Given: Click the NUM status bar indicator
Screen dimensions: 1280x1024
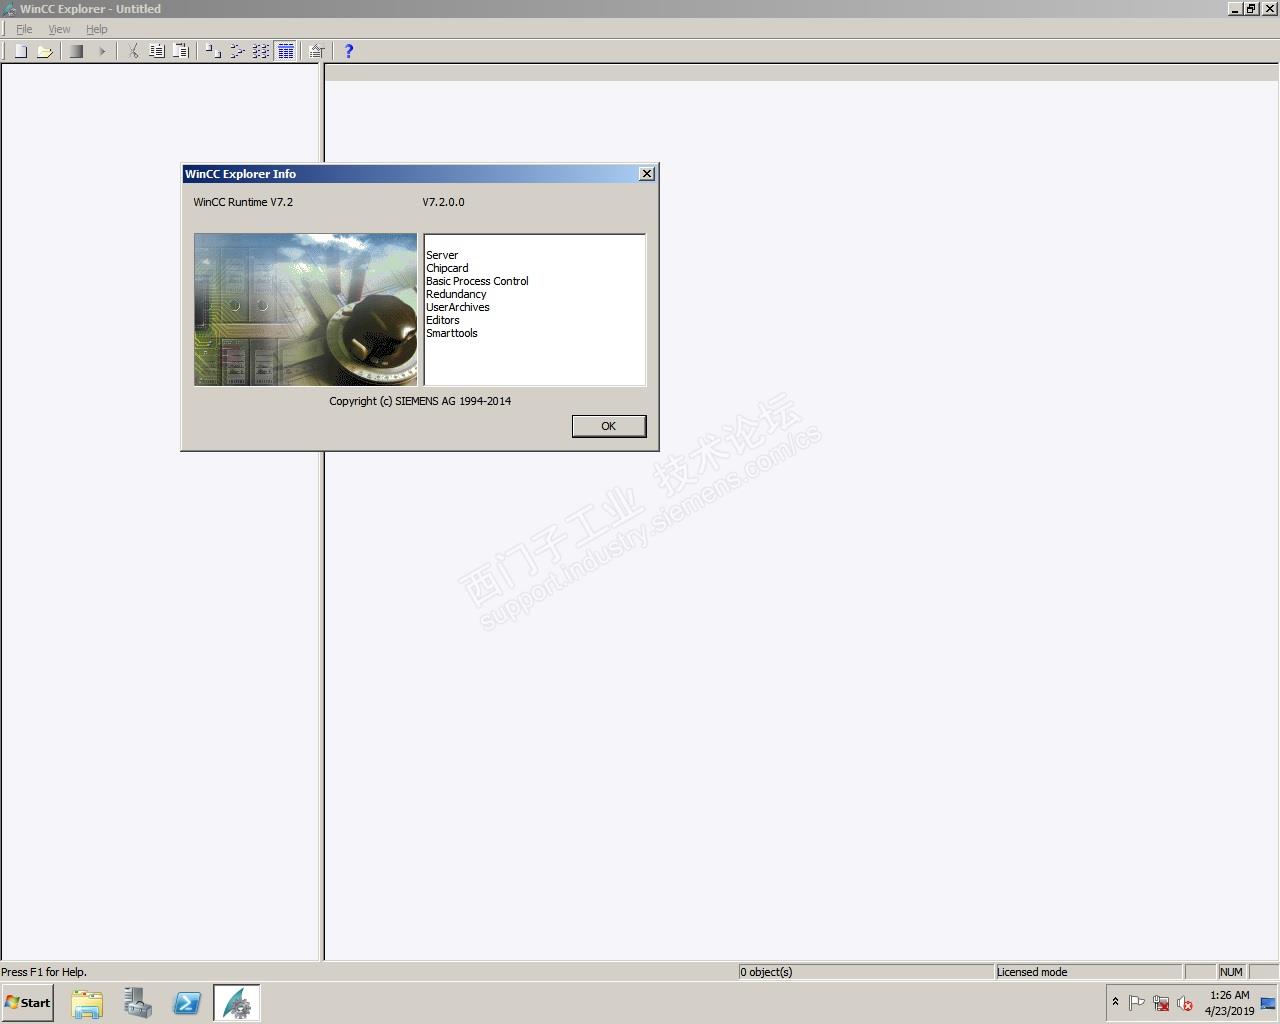Looking at the screenshot, I should click(x=1231, y=972).
